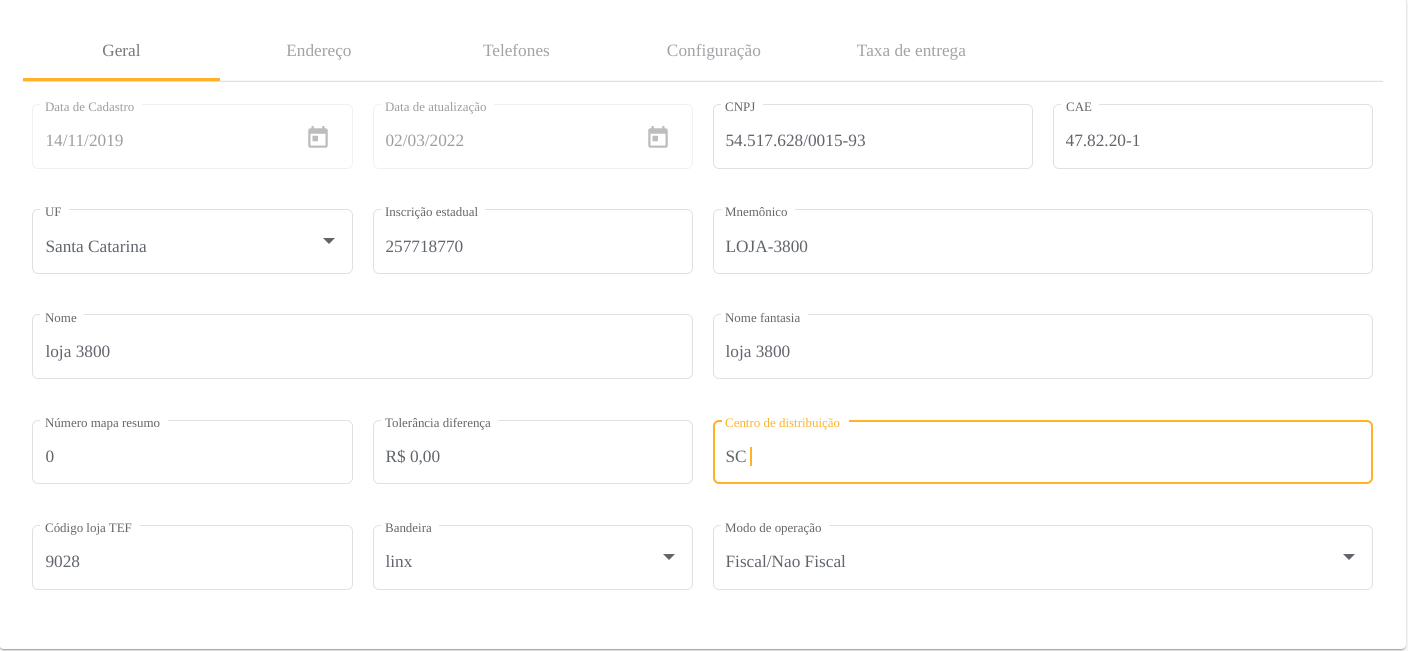The image size is (1408, 651).
Task: Click the Mnemônico field
Action: [1042, 246]
